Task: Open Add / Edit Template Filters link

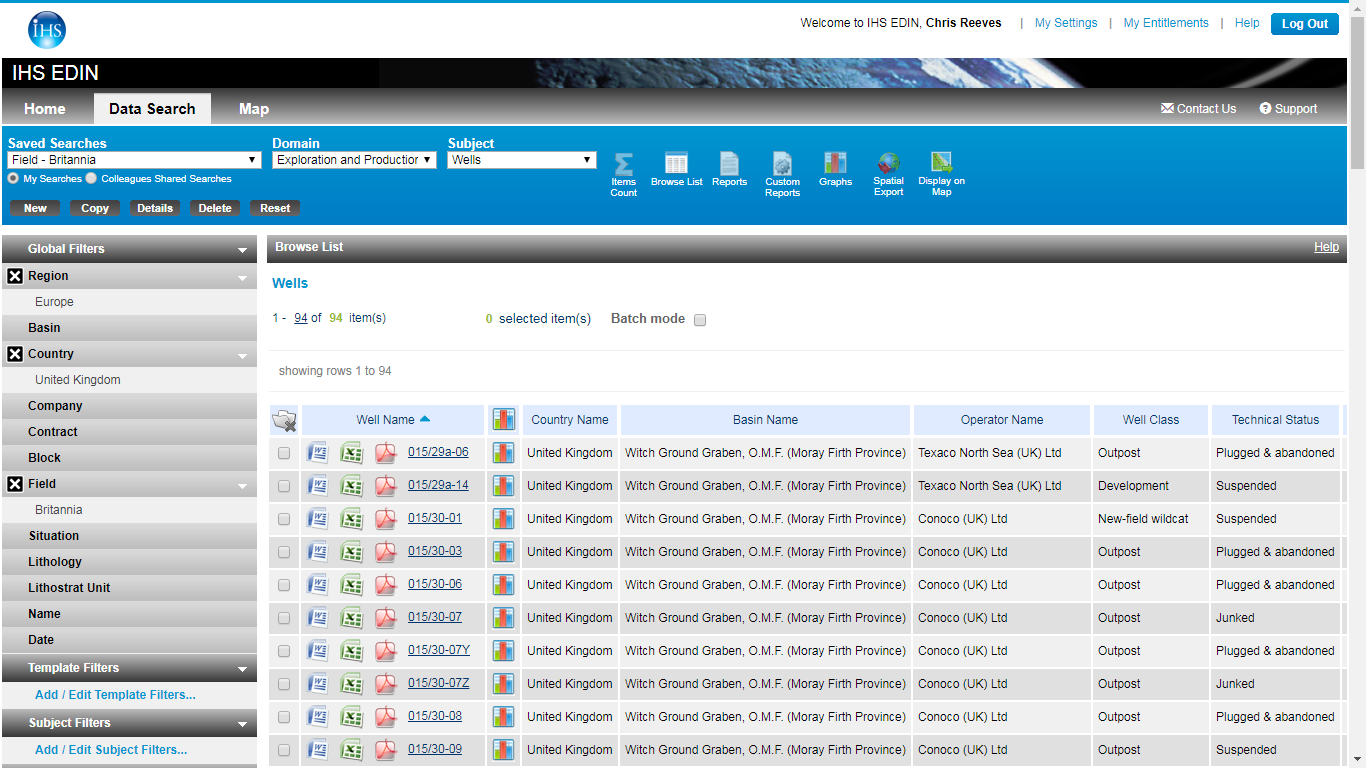Action: click(115, 695)
